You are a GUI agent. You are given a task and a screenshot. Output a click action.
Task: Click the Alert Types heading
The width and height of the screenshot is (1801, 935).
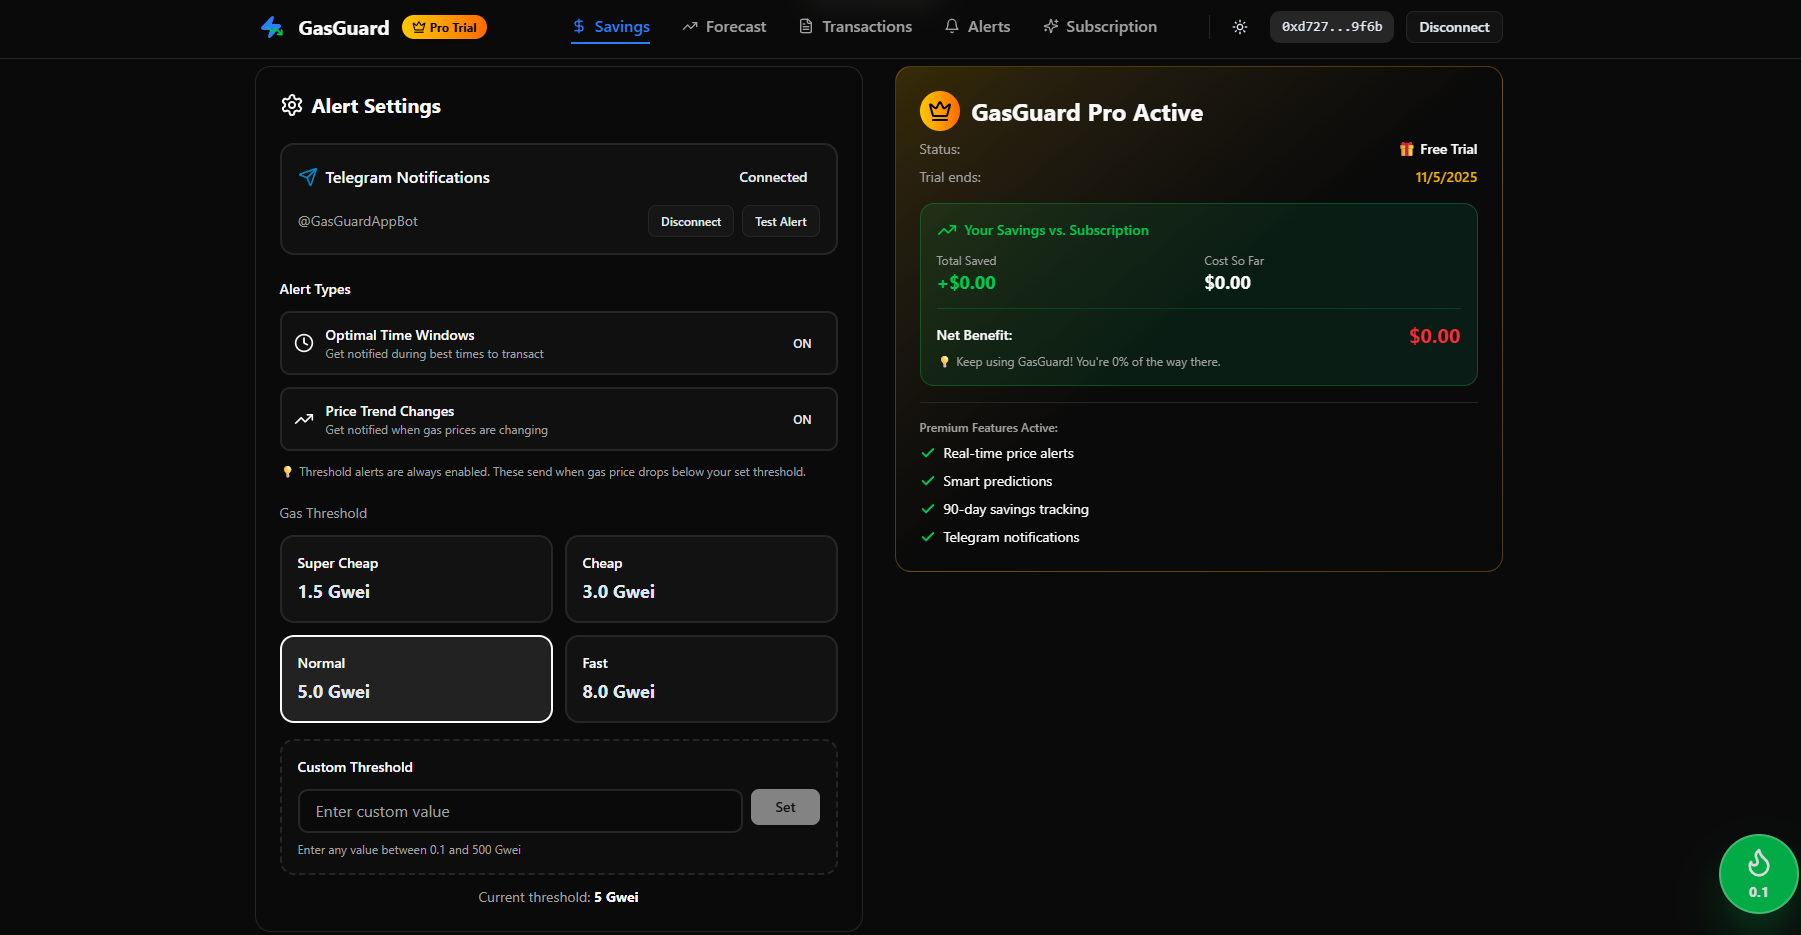point(315,289)
